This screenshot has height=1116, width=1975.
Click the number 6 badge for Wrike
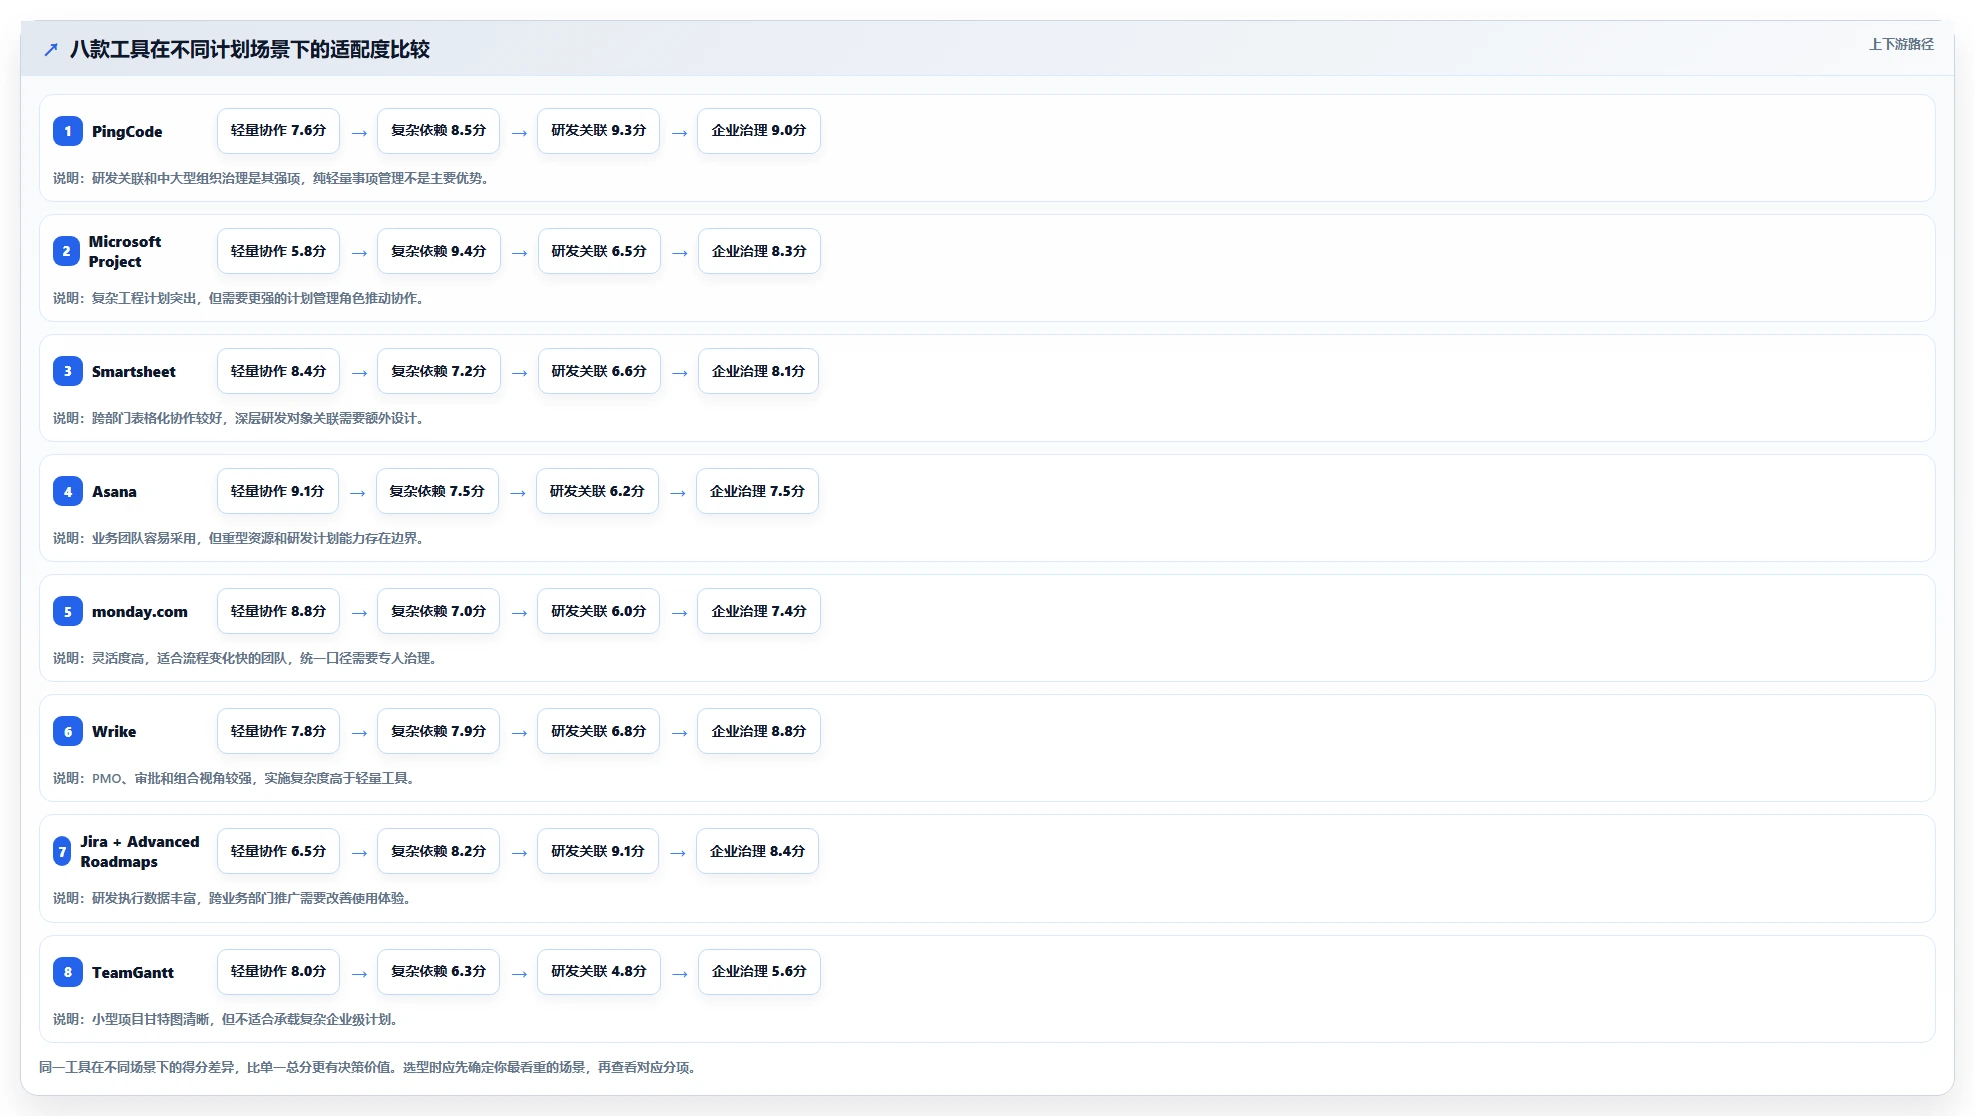click(x=68, y=731)
